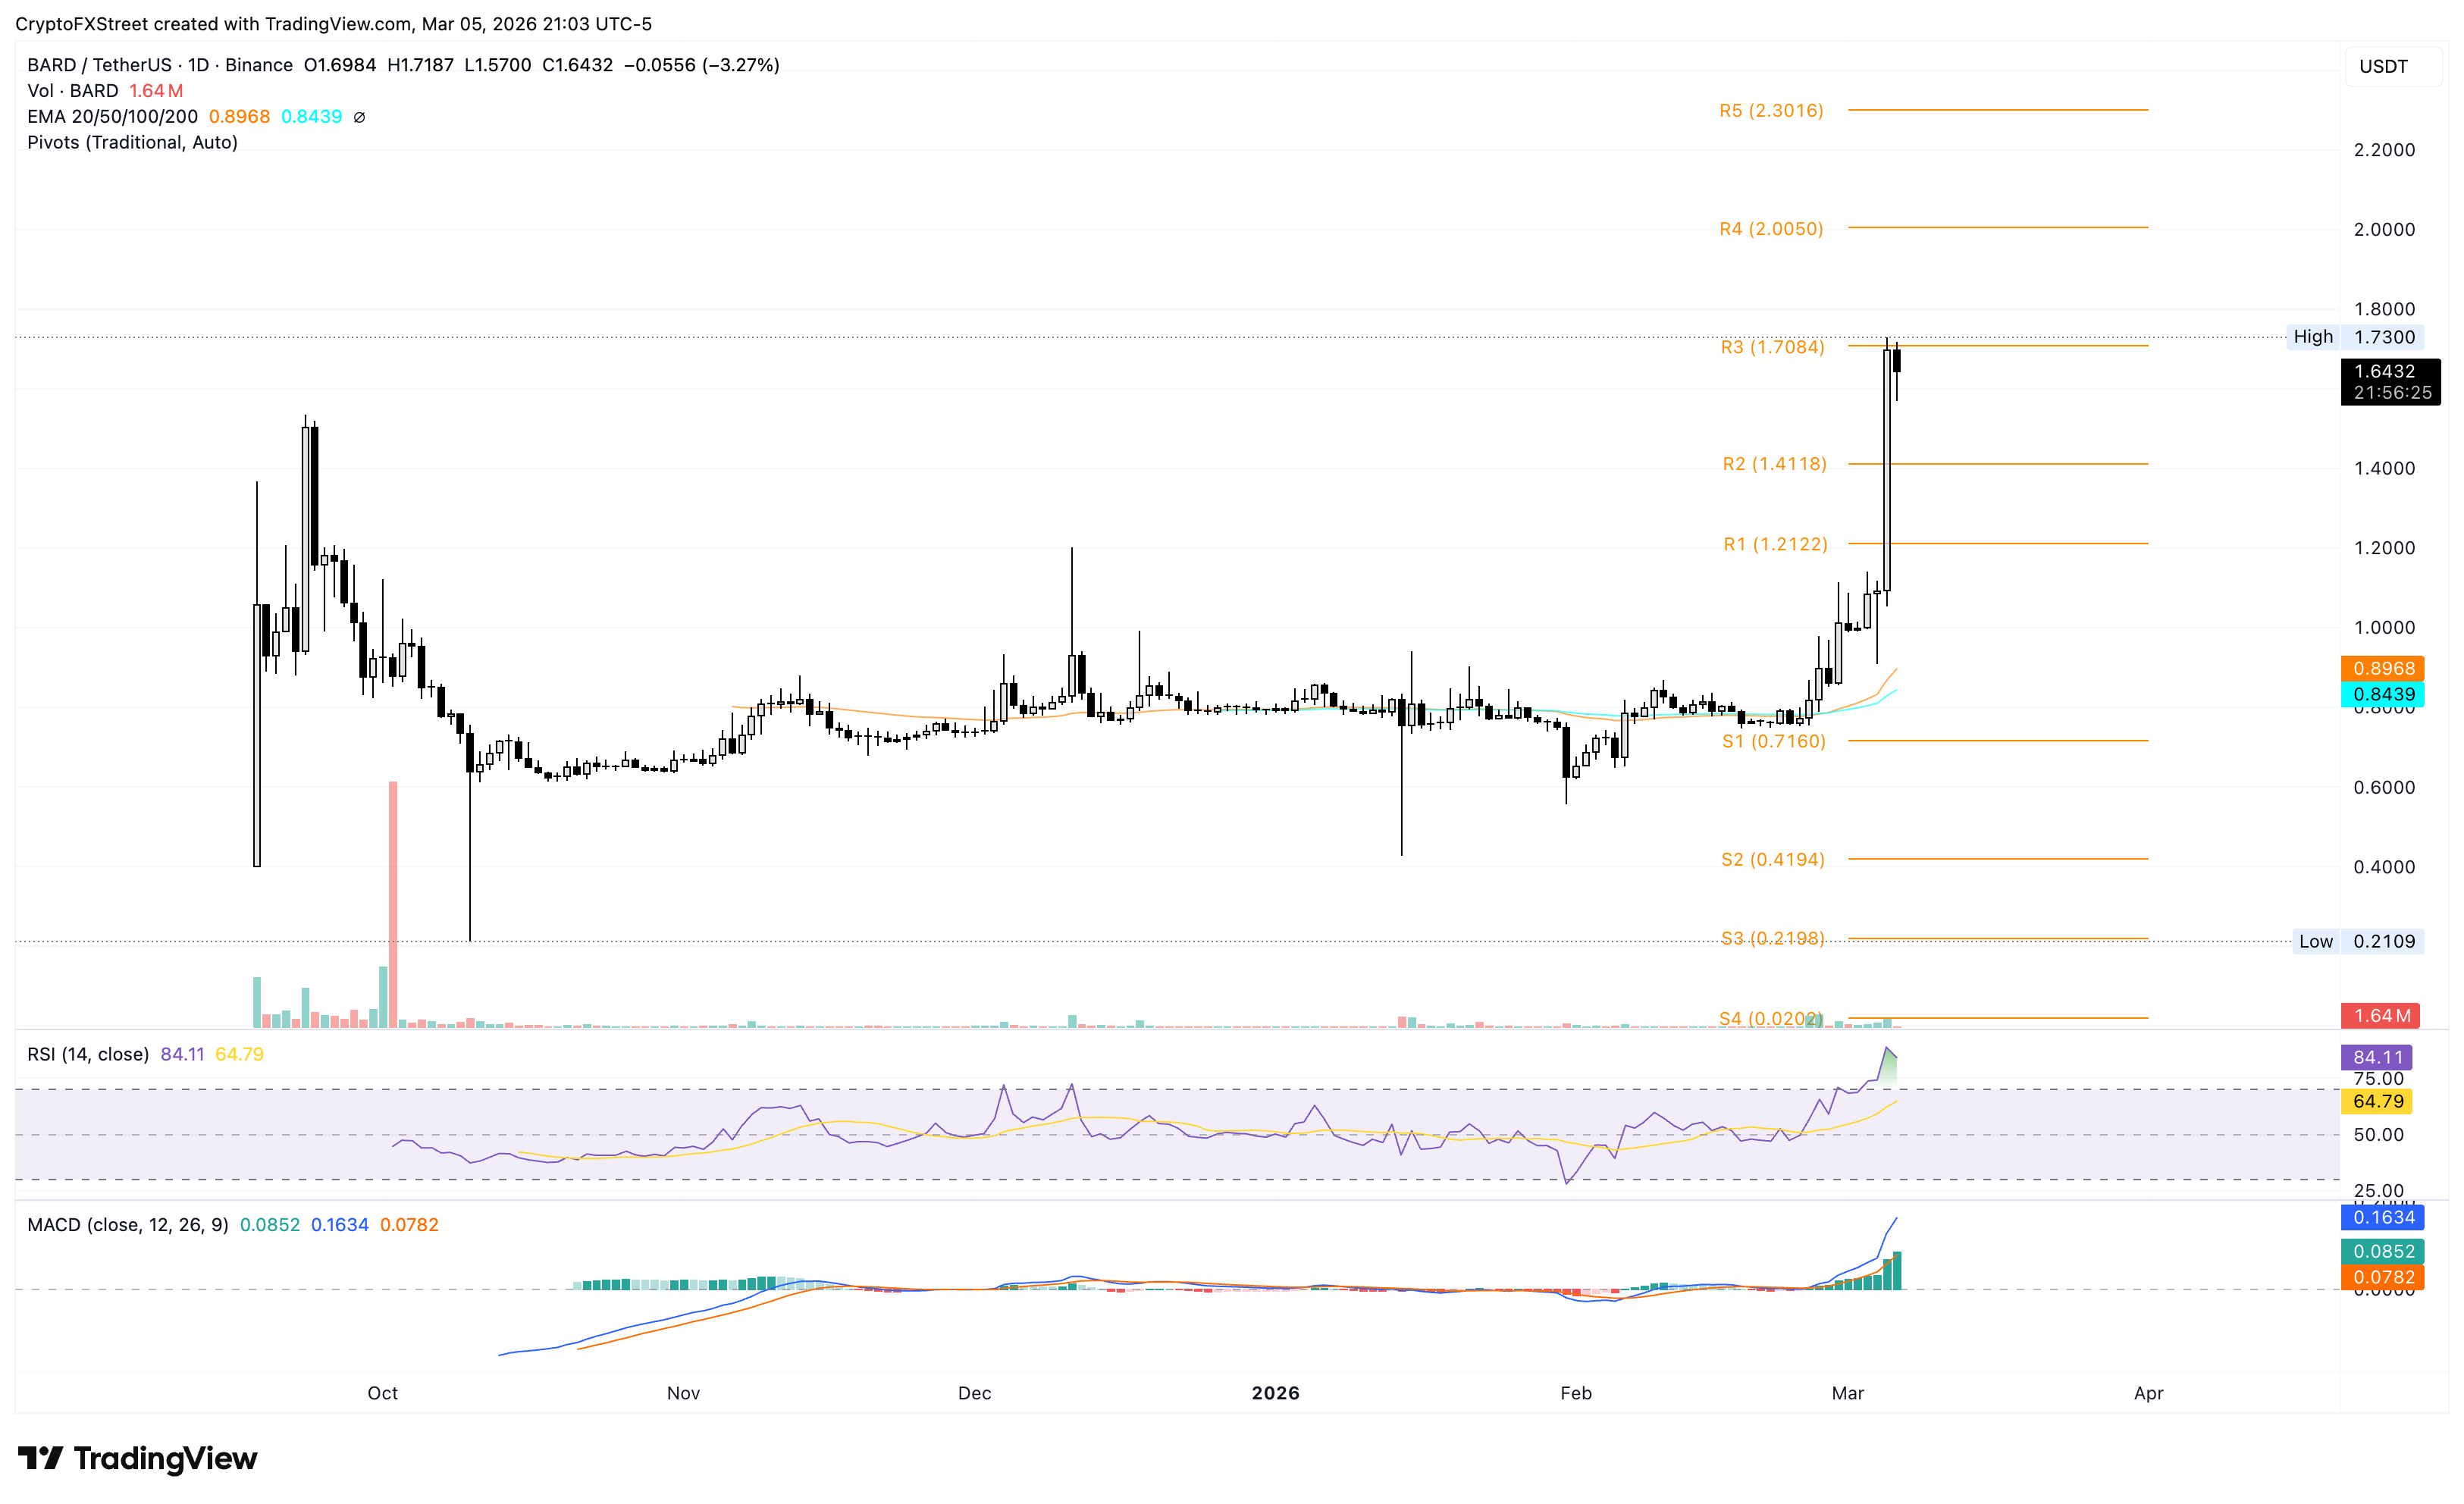Click the red 1.64 M volume tag

coord(2379,1016)
